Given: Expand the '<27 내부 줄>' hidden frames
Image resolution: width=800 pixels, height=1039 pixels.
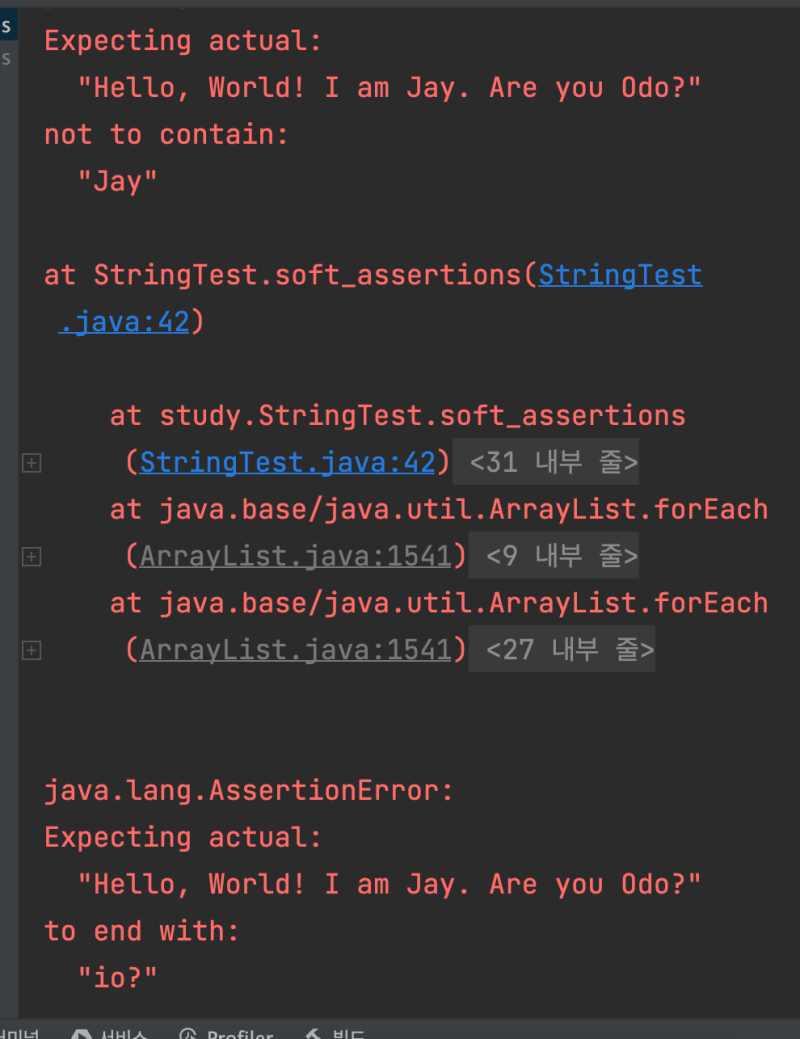Looking at the screenshot, I should pos(562,648).
